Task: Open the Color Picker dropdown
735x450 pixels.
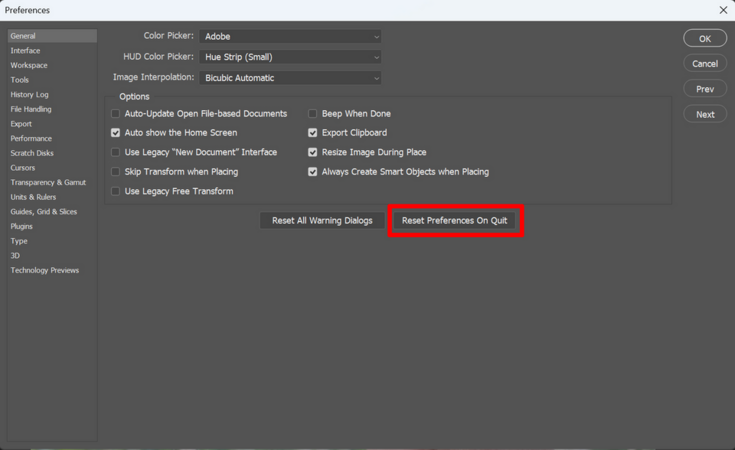Action: (290, 37)
